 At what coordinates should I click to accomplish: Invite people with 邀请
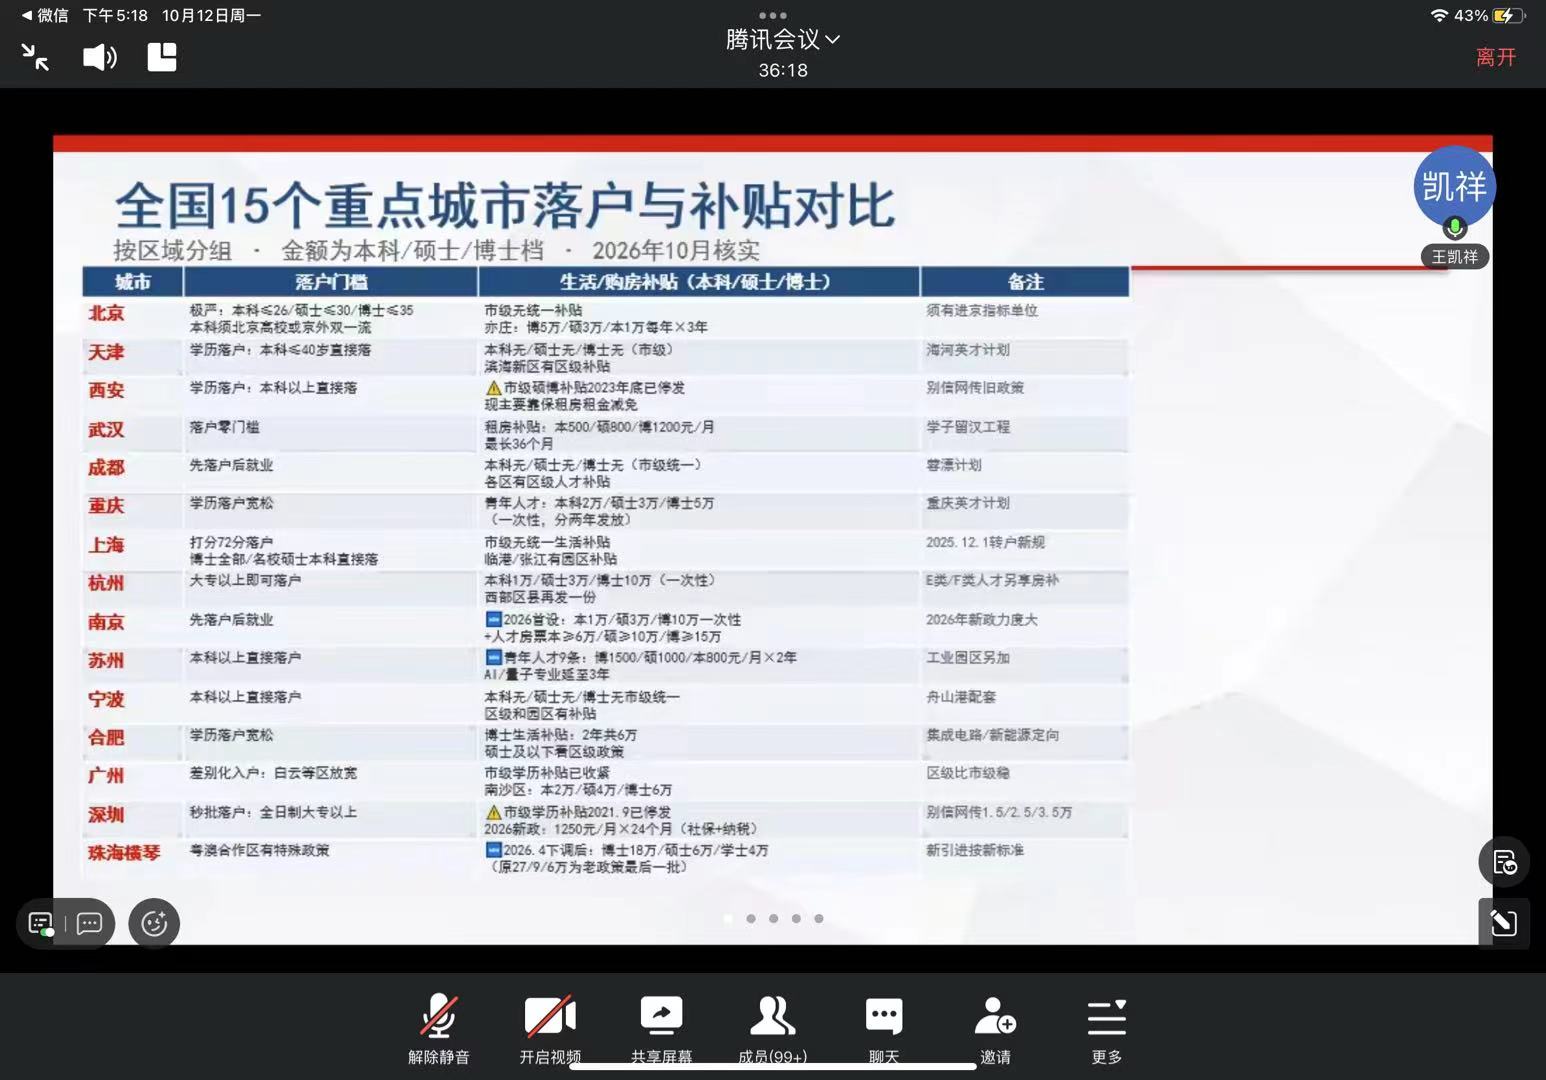point(995,1029)
